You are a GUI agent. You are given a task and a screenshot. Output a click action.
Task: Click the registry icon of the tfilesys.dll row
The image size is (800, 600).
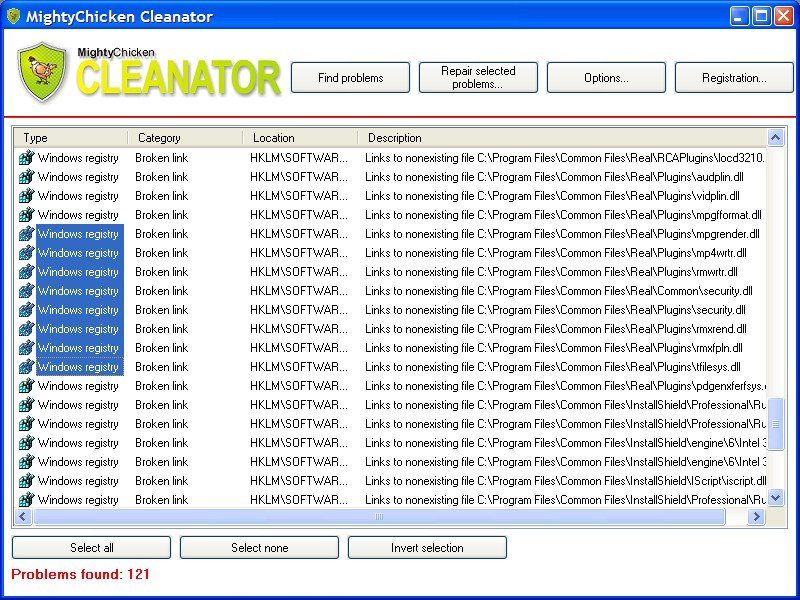click(26, 367)
